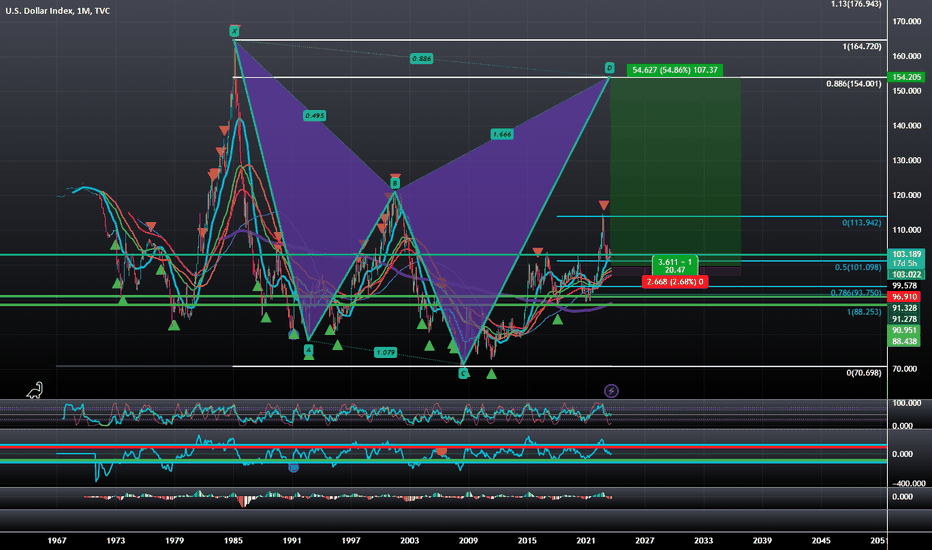Screen dimensions: 932x550
Task: Click the 0.886 ratio label on the XD line
Action: (421, 58)
